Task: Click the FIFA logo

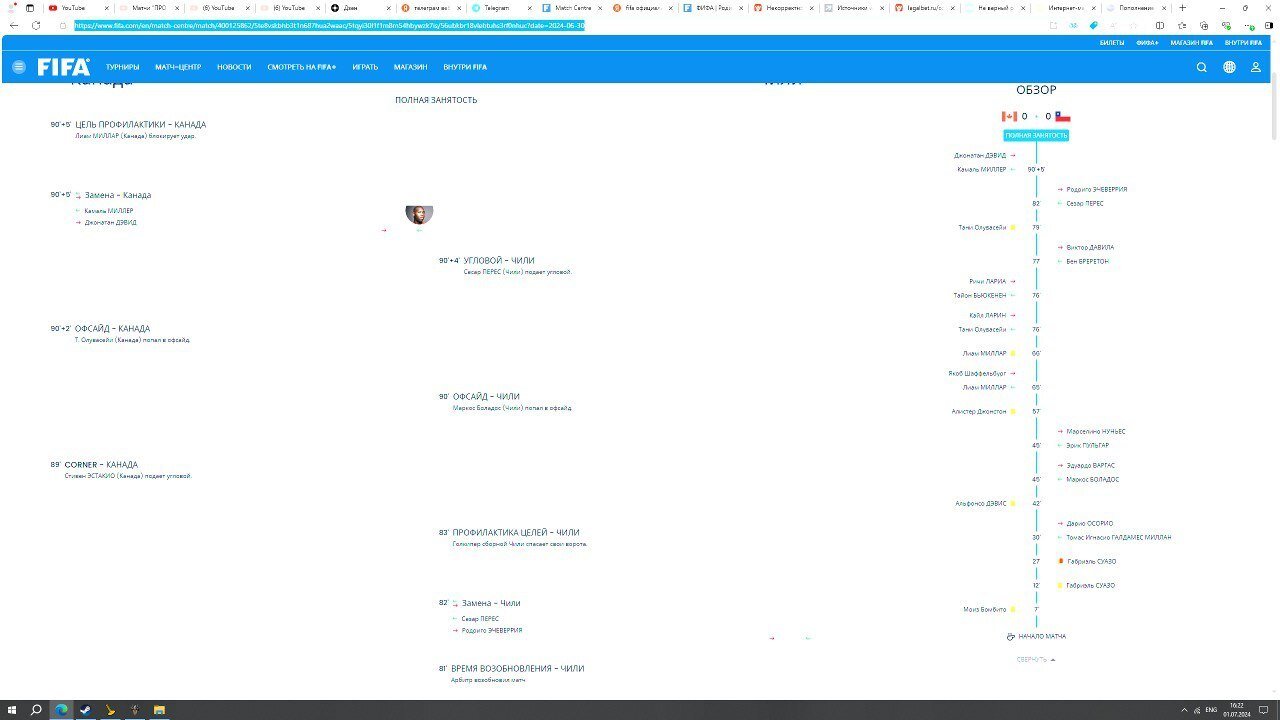Action: coord(64,67)
